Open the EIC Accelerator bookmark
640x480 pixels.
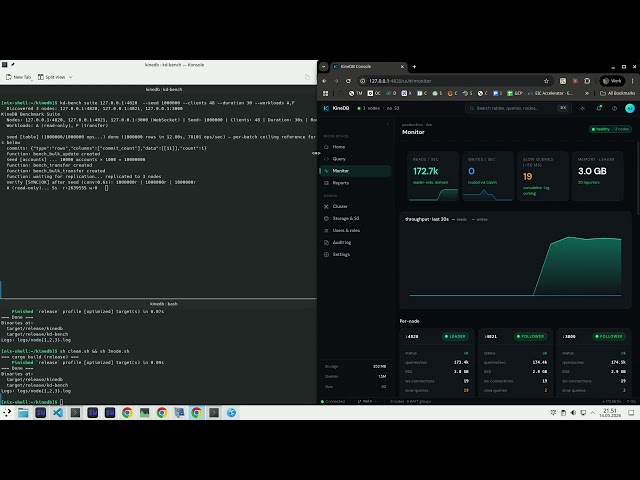tap(550, 93)
